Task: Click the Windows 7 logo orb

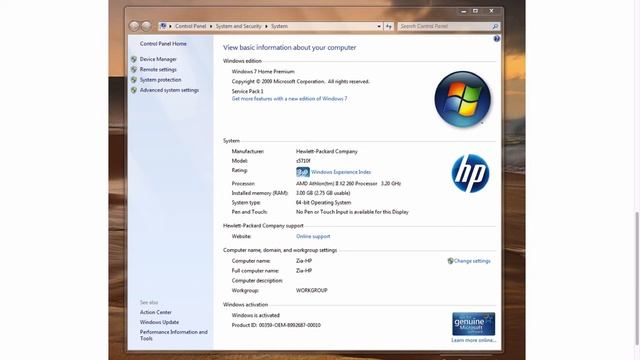Action: [x=462, y=99]
